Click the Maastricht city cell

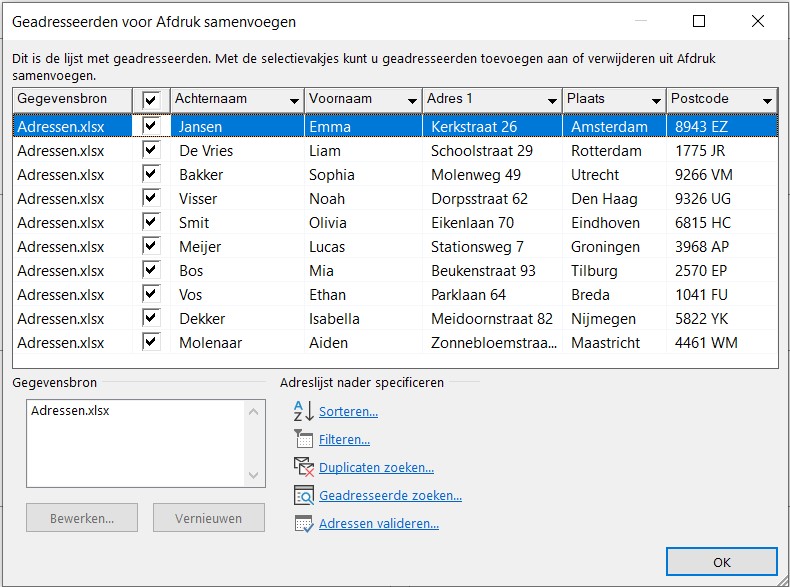click(615, 343)
